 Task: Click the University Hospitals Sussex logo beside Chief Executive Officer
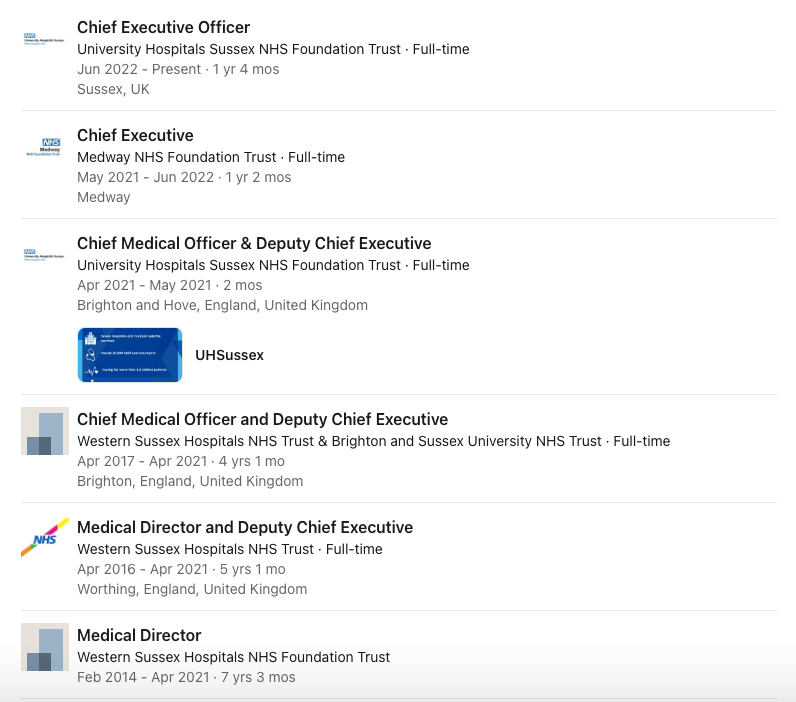click(x=44, y=40)
